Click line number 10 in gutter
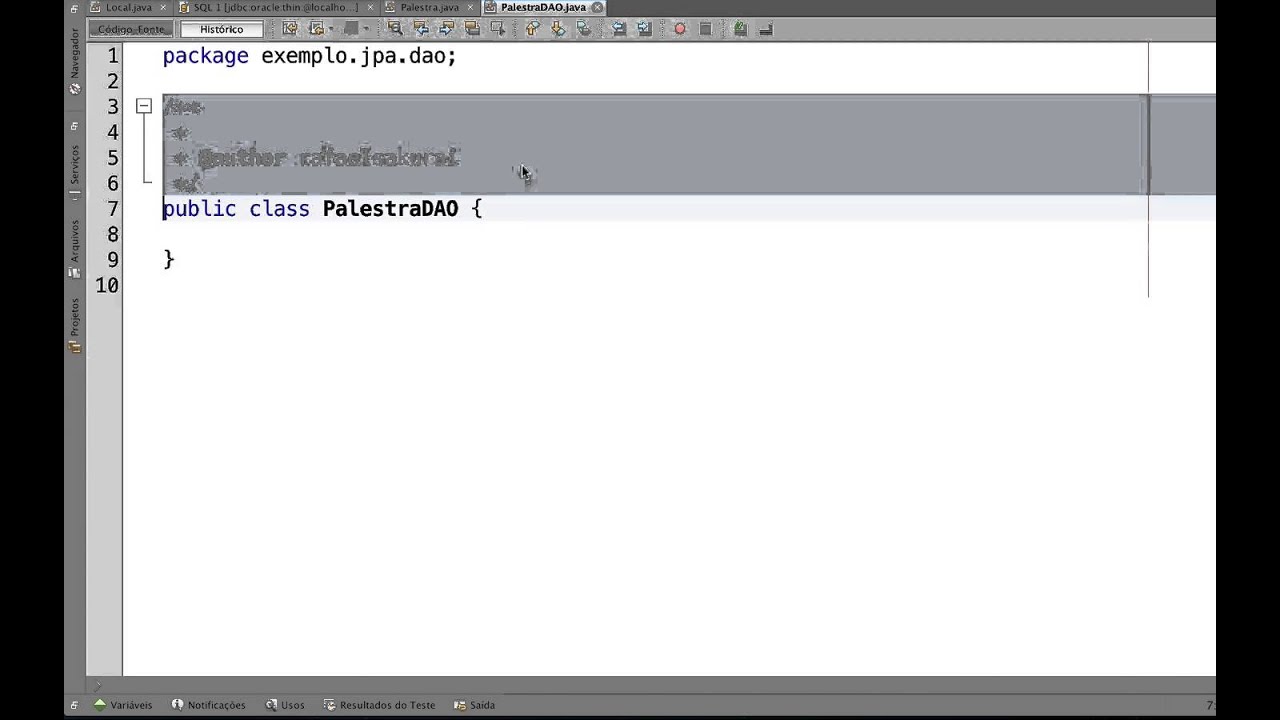This screenshot has height=720, width=1280. (x=107, y=285)
